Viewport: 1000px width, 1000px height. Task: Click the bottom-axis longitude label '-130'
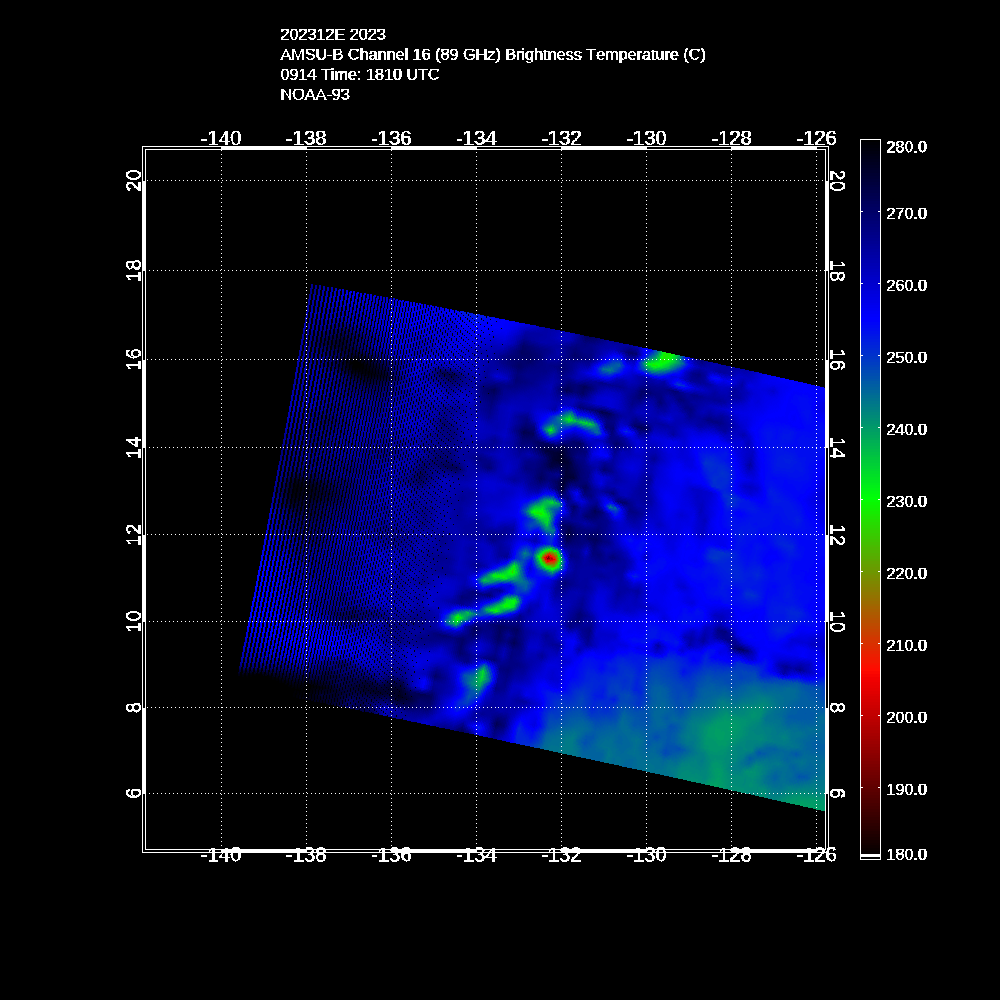coord(647,855)
